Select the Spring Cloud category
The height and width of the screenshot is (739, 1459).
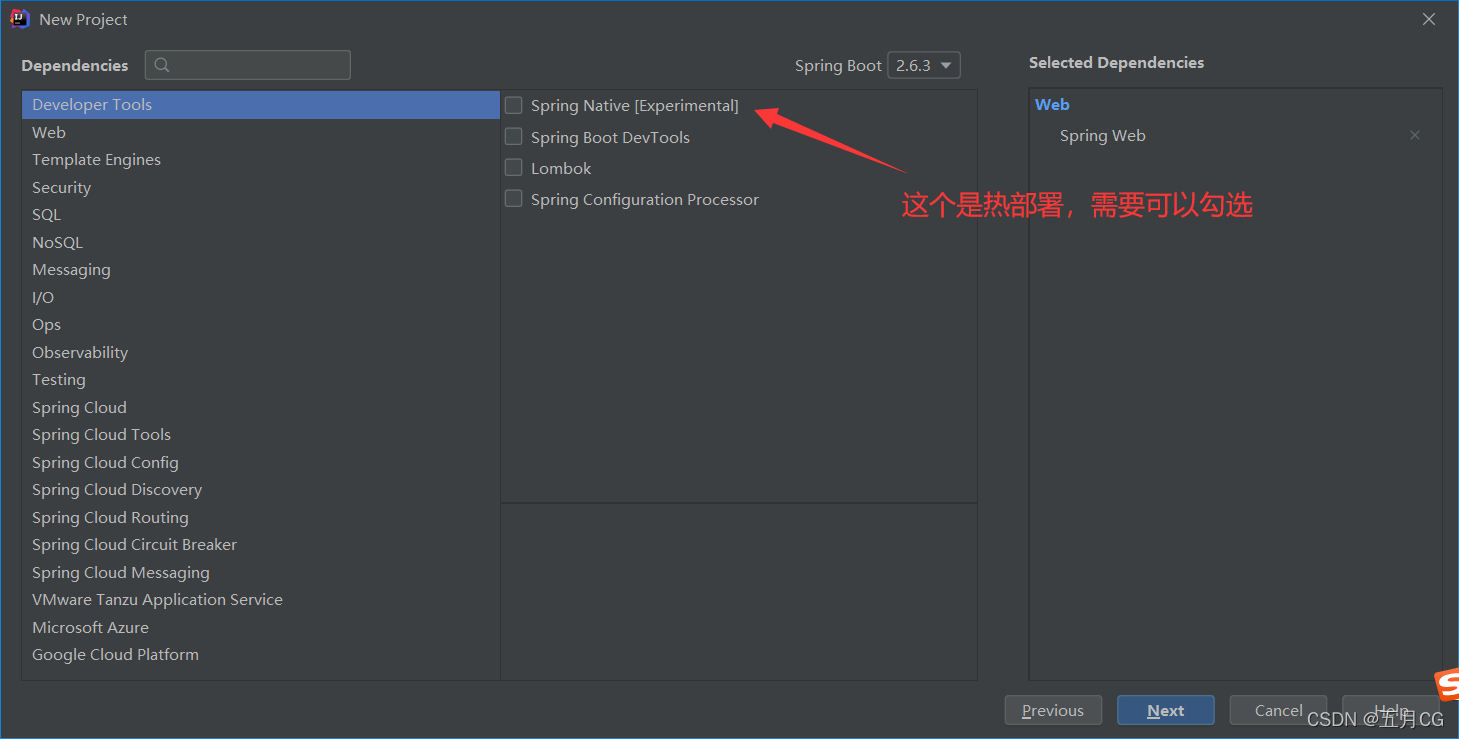tap(261, 407)
